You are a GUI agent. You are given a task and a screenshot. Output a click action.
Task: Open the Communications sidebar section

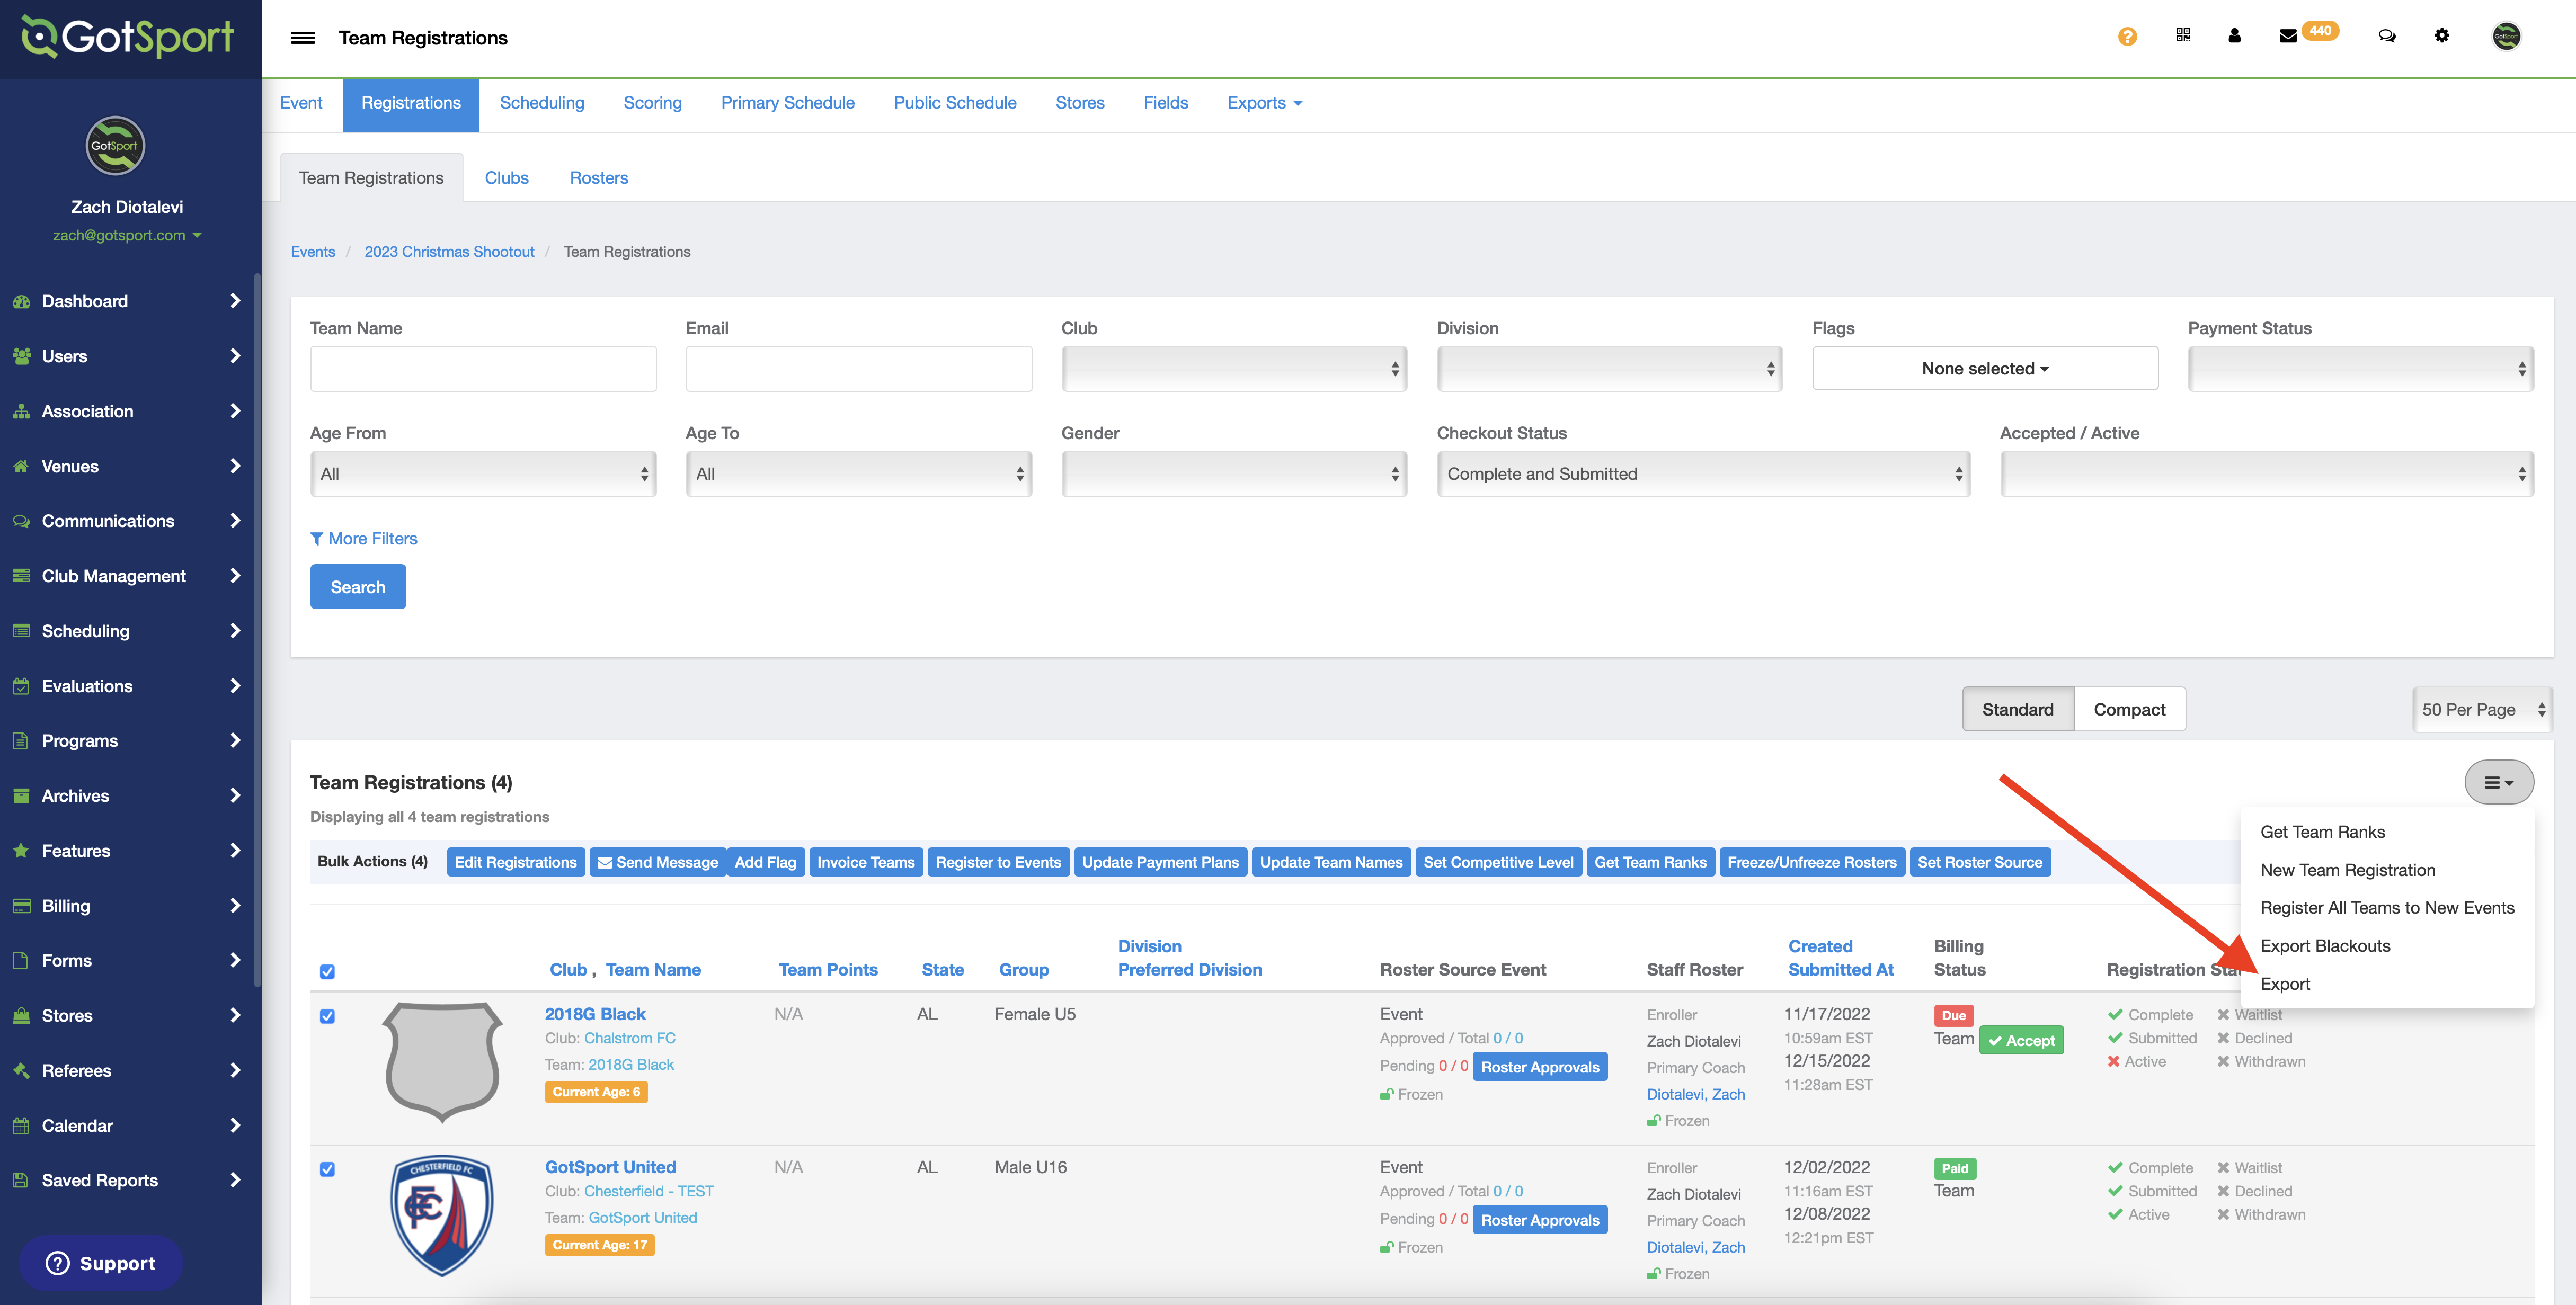(128, 521)
